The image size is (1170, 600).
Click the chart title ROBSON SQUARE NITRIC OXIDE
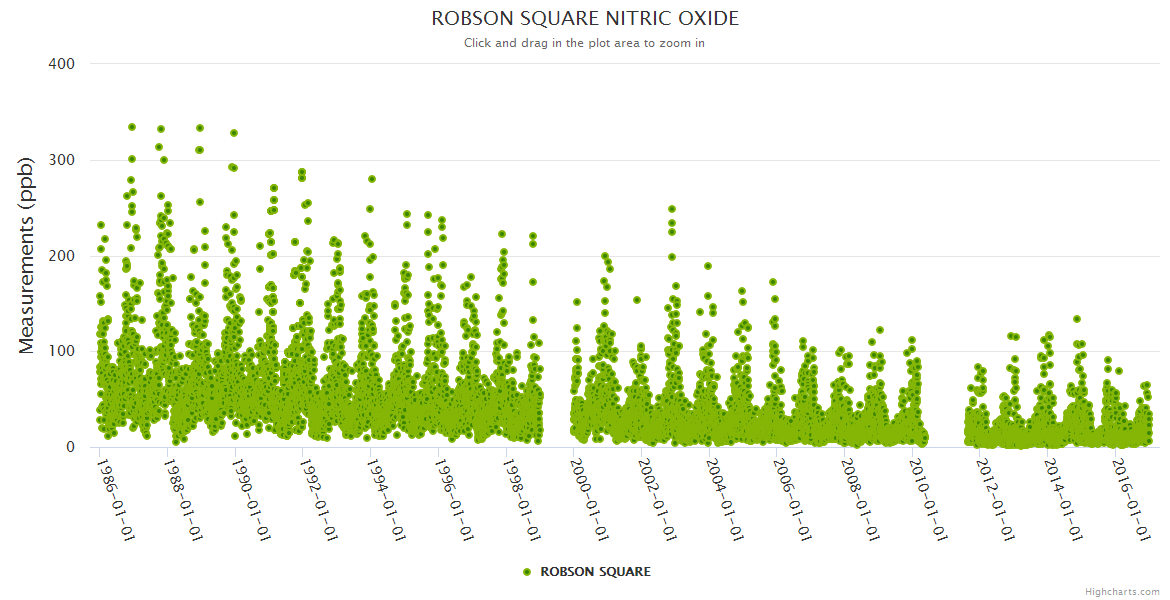(585, 19)
